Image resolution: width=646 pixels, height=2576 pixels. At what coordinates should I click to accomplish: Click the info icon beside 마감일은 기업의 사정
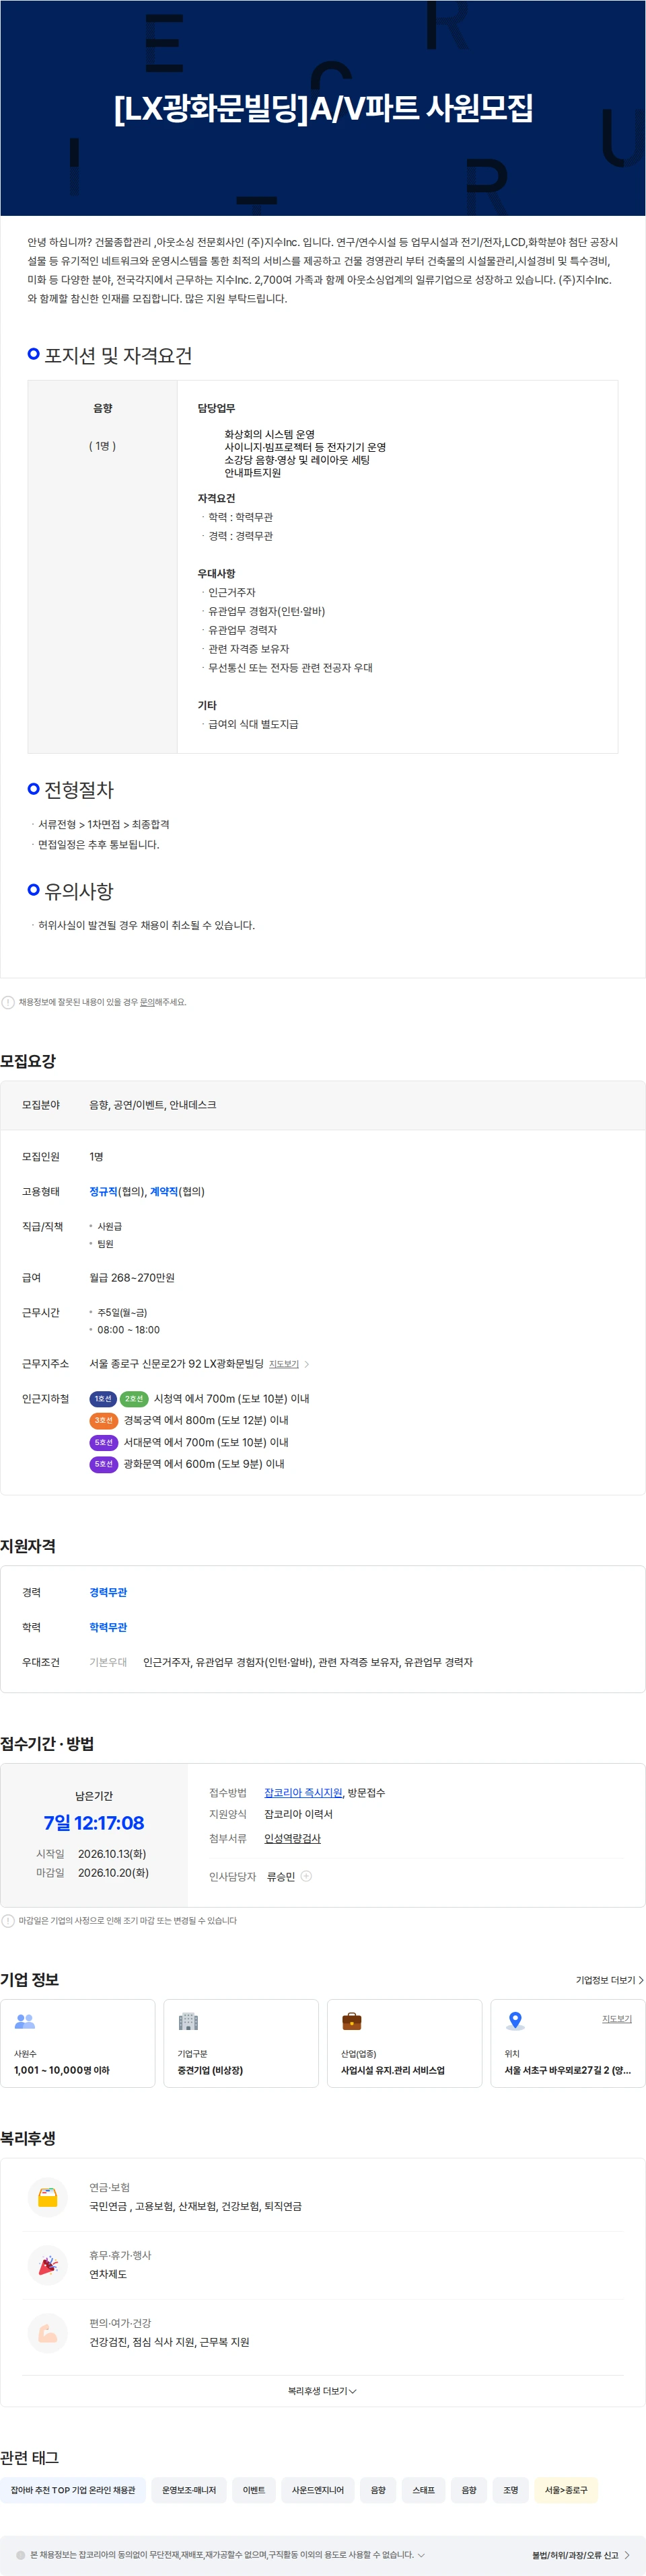pyautogui.click(x=8, y=1921)
